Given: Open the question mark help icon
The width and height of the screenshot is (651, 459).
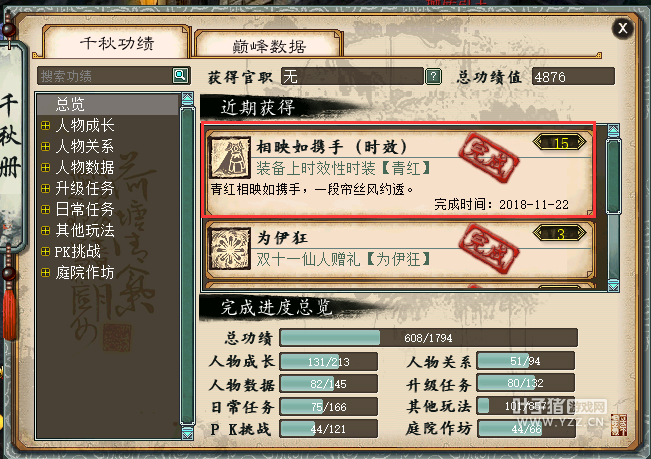Looking at the screenshot, I should 433,76.
